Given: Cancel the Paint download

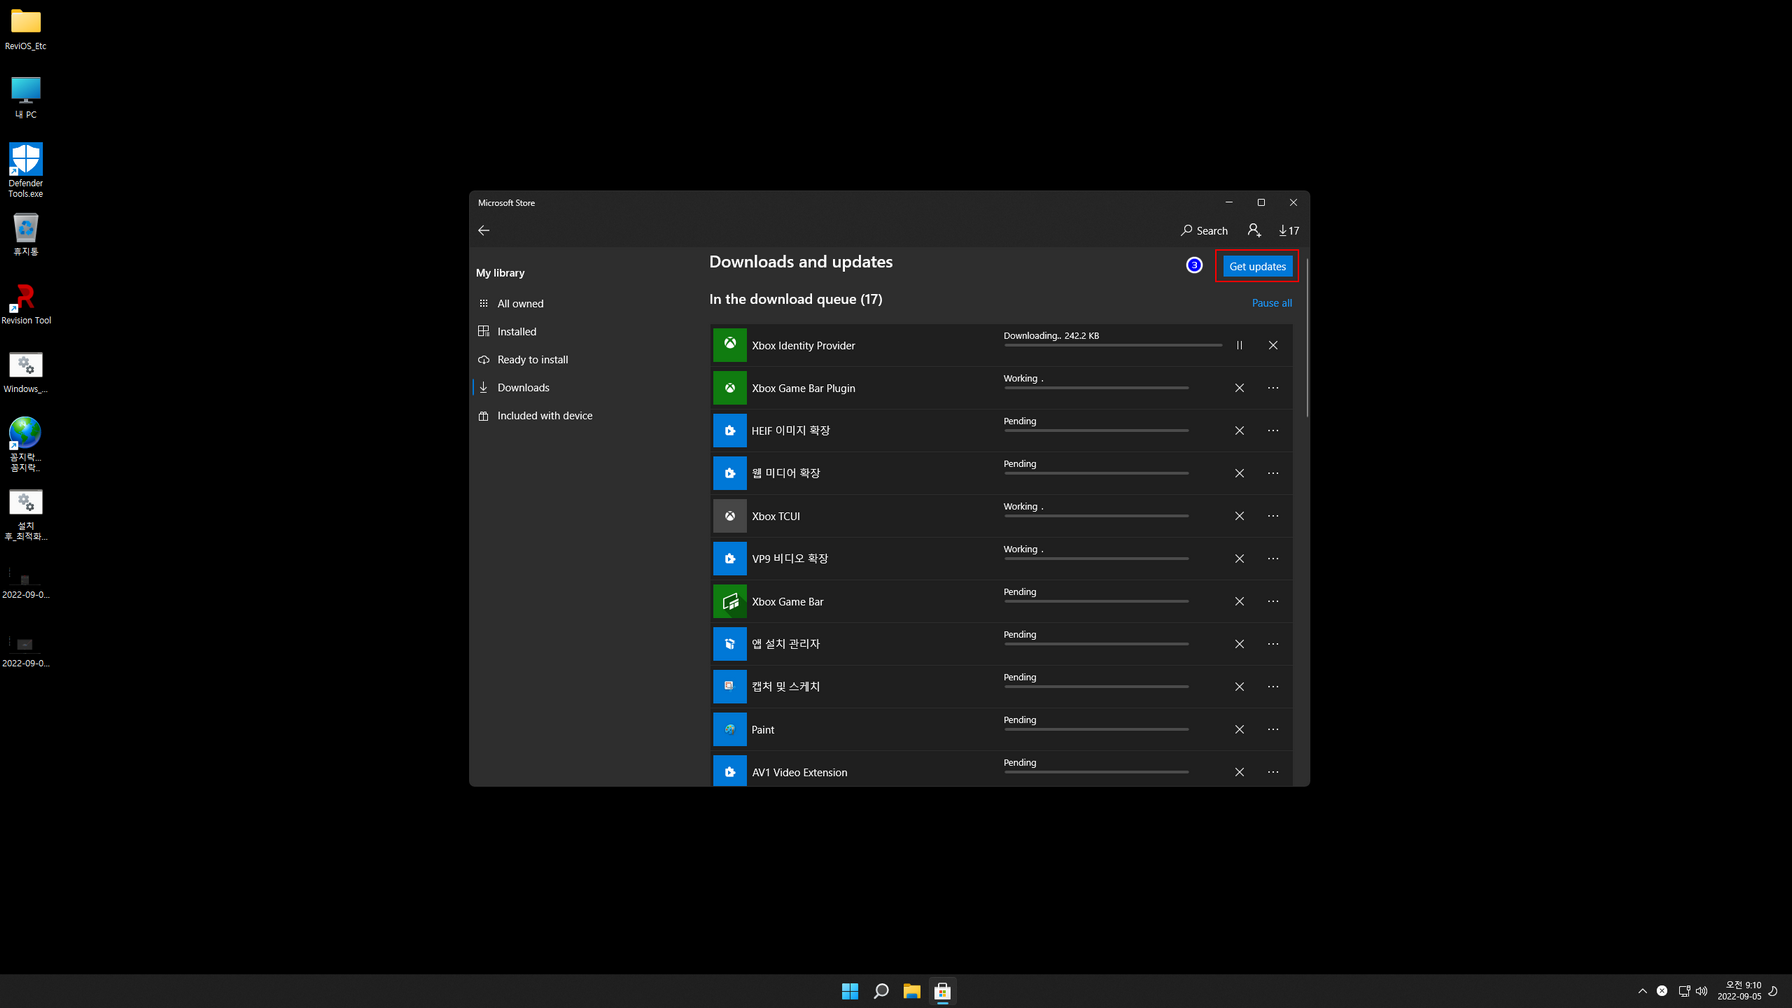Looking at the screenshot, I should tap(1239, 729).
